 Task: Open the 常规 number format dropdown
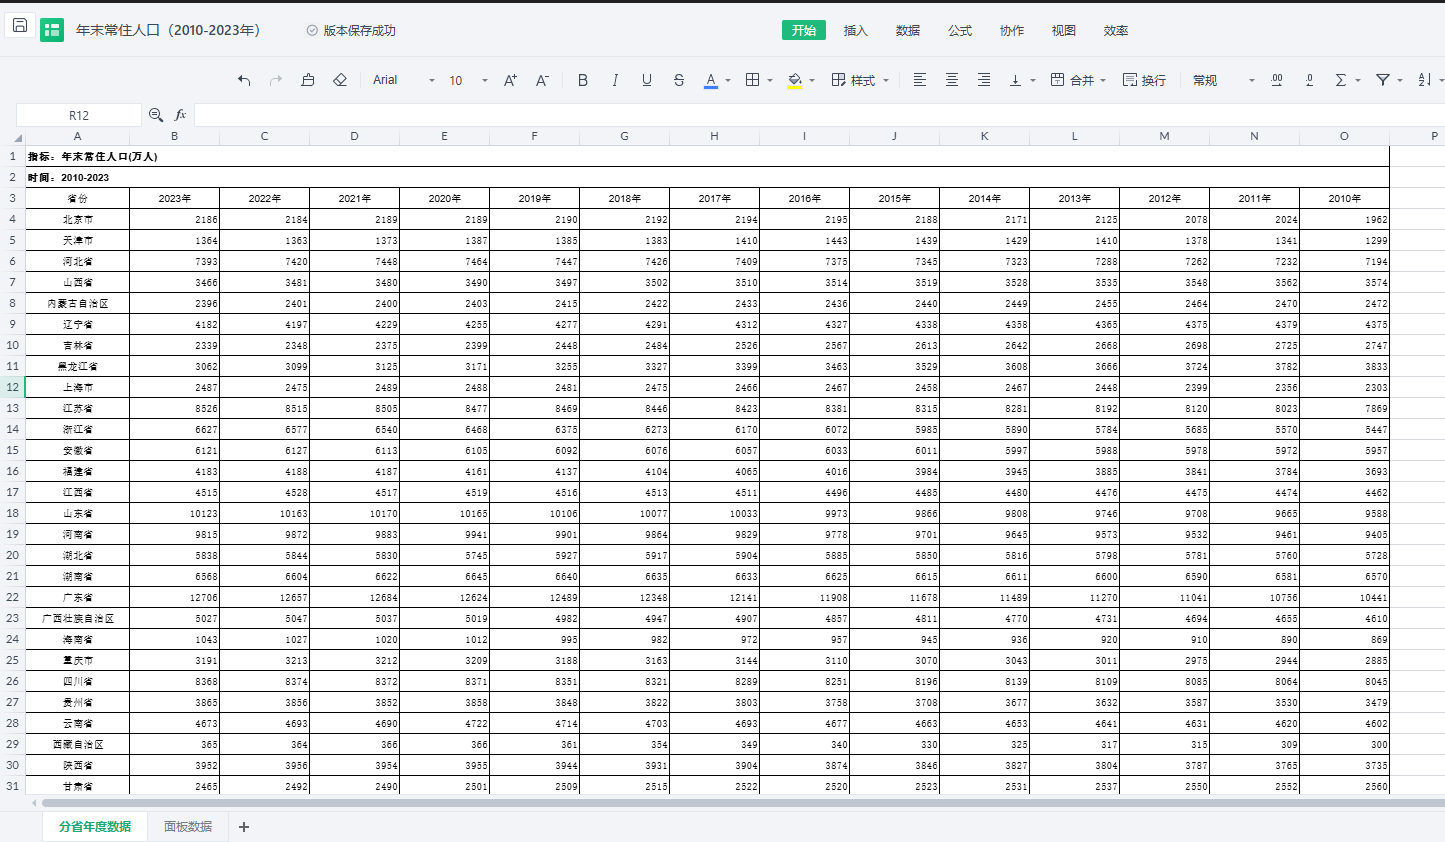(1223, 80)
